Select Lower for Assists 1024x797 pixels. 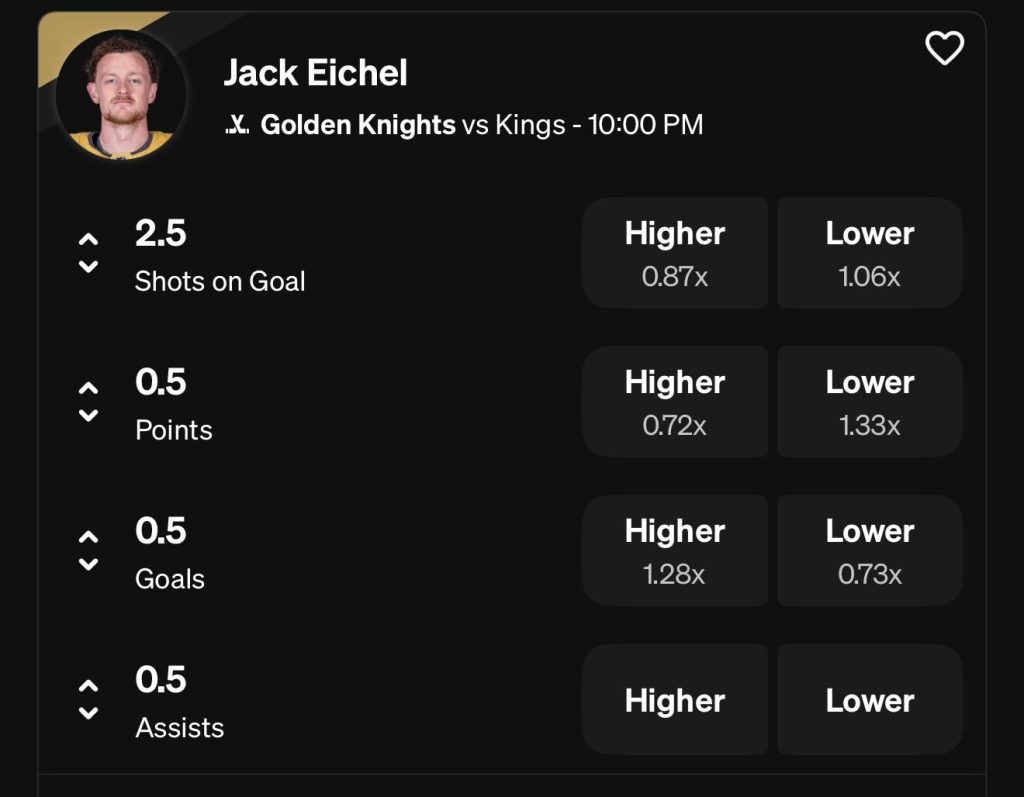869,699
